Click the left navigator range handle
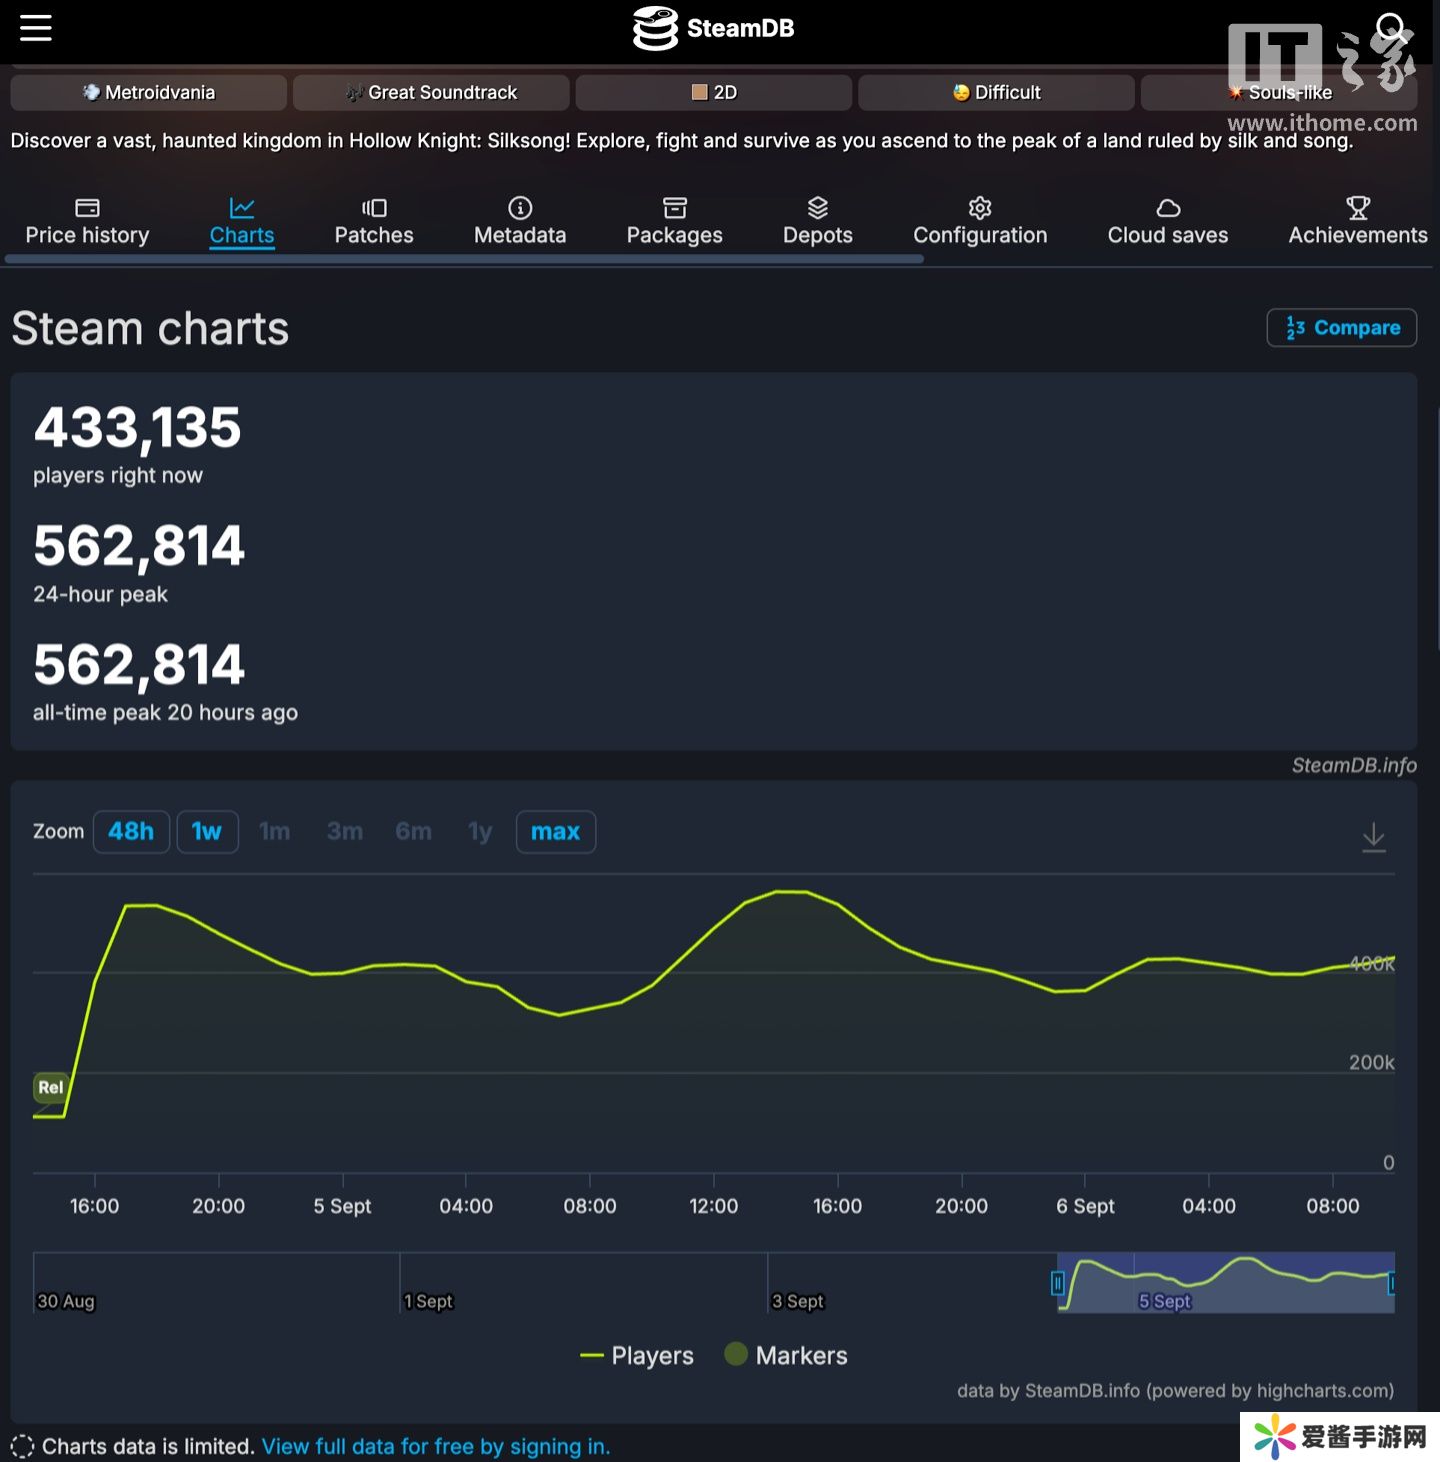The width and height of the screenshot is (1440, 1462). pos(1057,1283)
